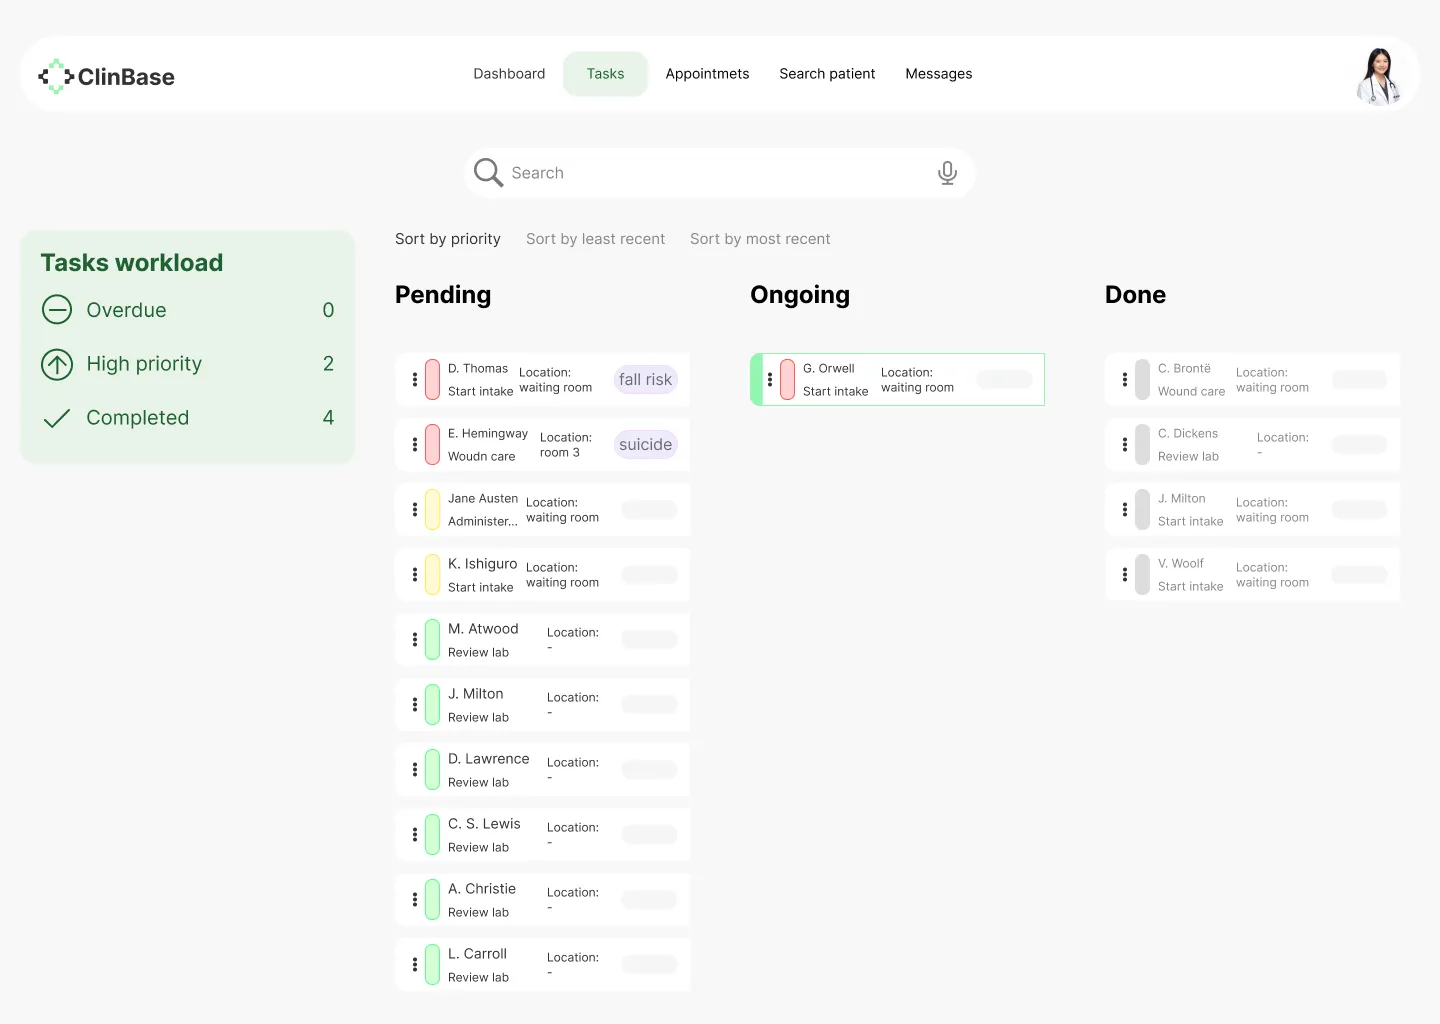Image resolution: width=1440 pixels, height=1024 pixels.
Task: Open three-dot menu for Jane Austen task
Action: click(415, 510)
